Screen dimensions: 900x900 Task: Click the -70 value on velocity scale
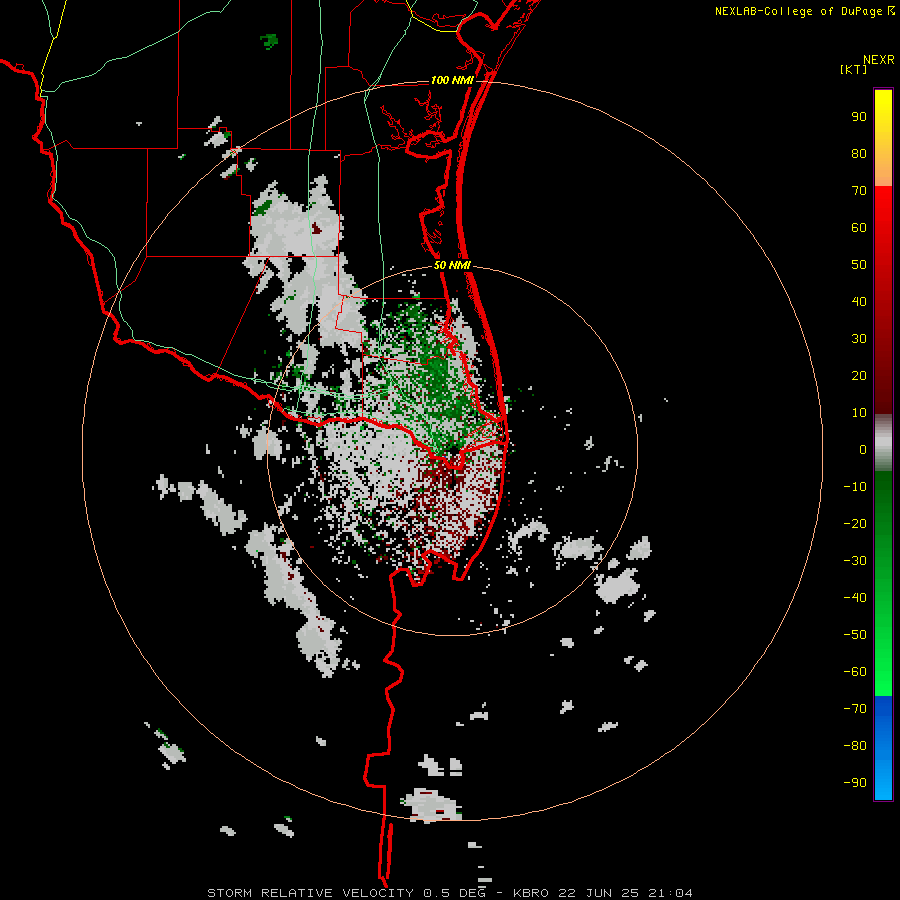click(855, 709)
